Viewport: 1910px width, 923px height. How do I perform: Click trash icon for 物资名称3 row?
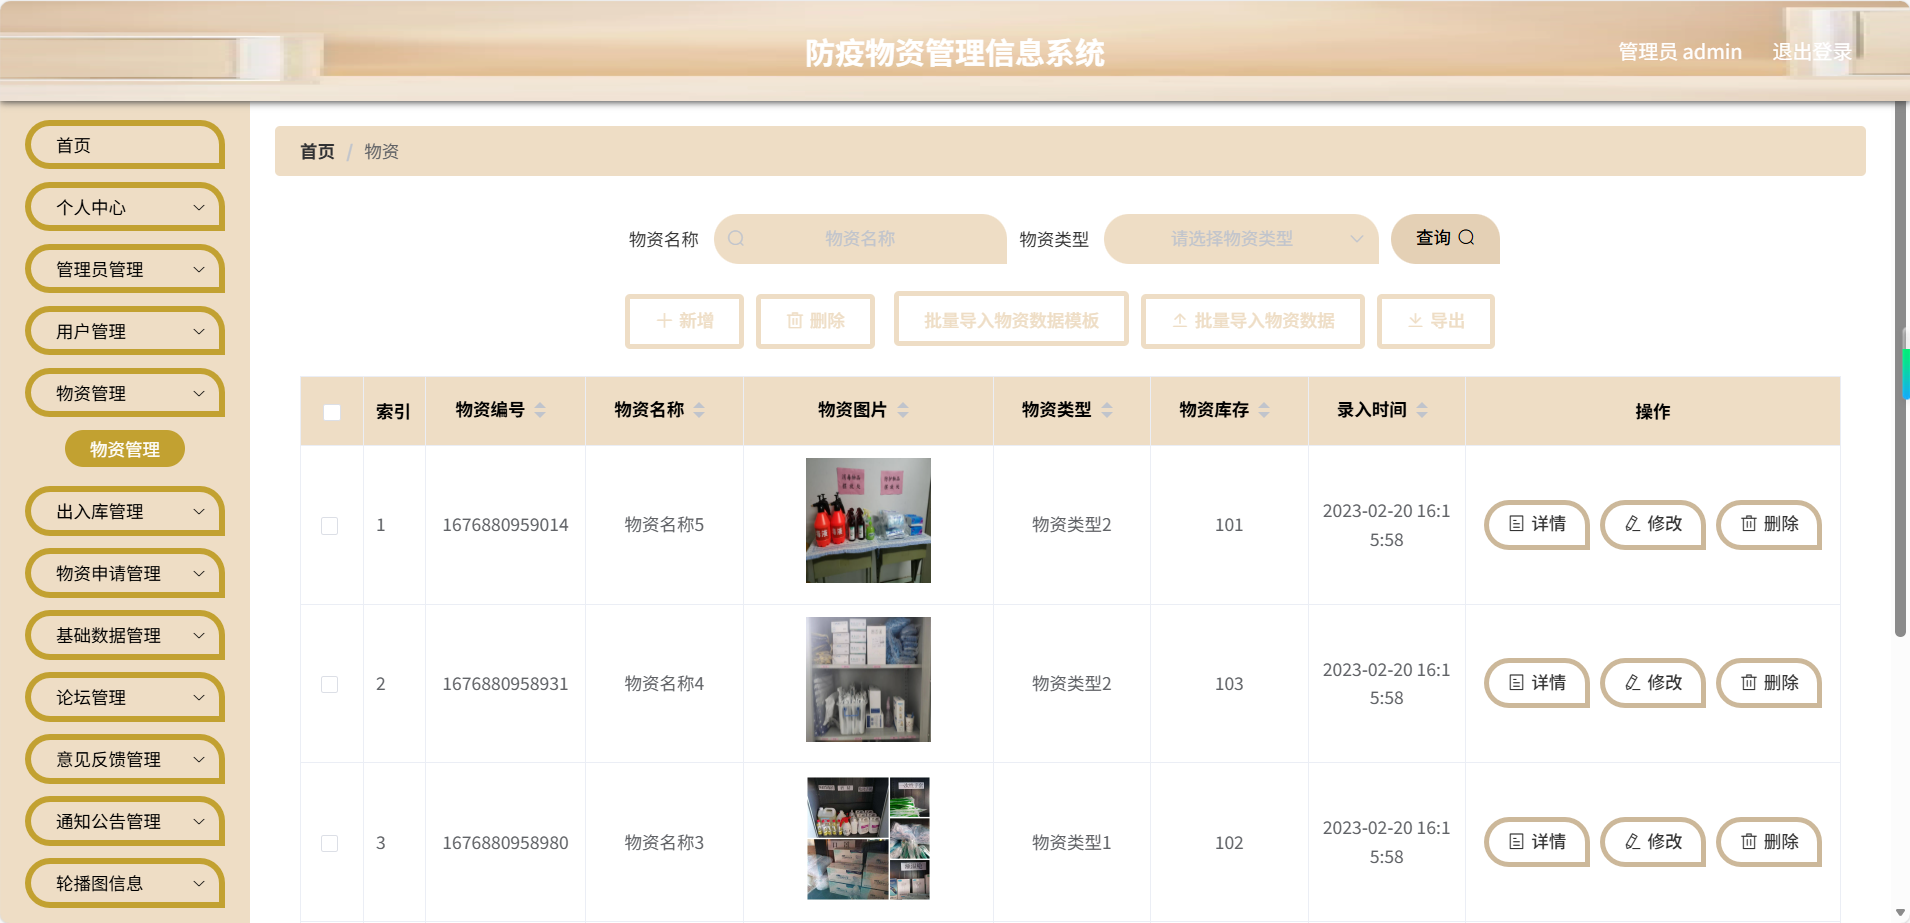click(1748, 842)
